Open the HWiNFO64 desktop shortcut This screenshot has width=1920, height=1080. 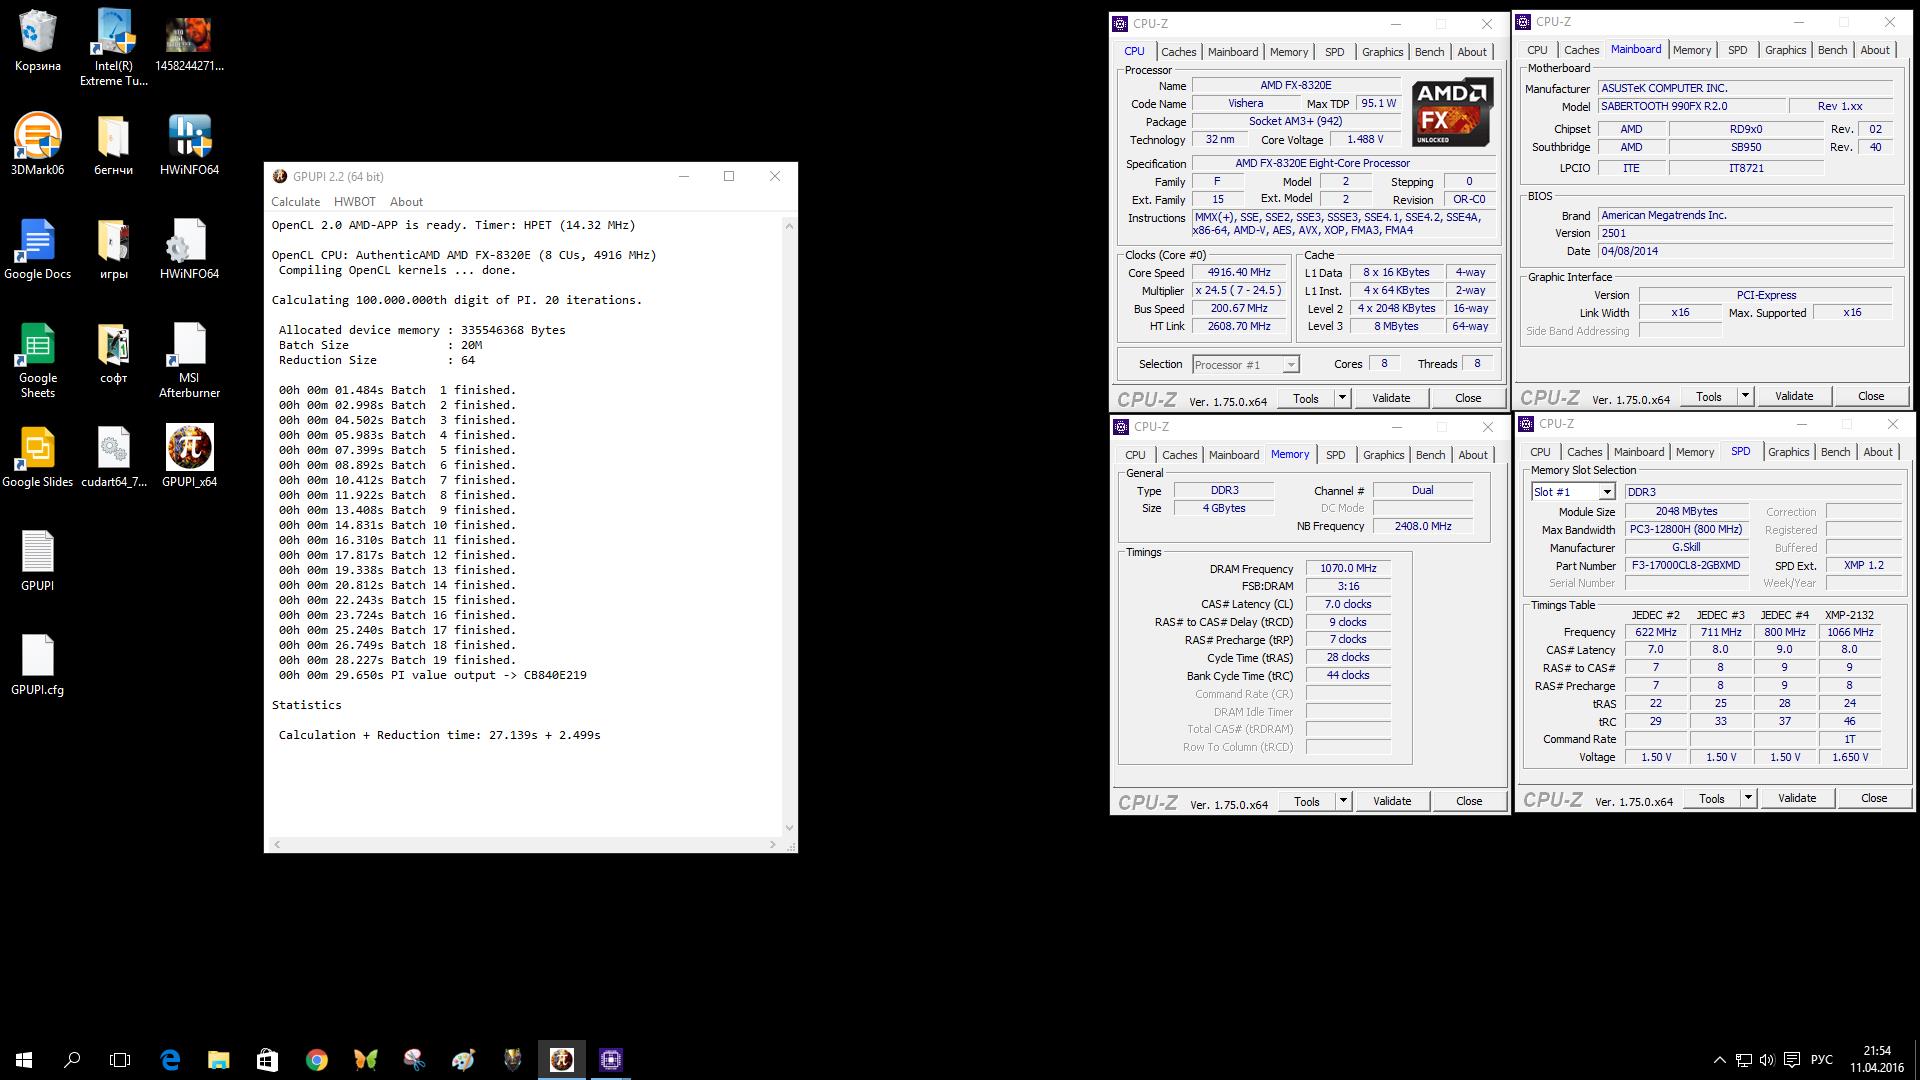189,137
